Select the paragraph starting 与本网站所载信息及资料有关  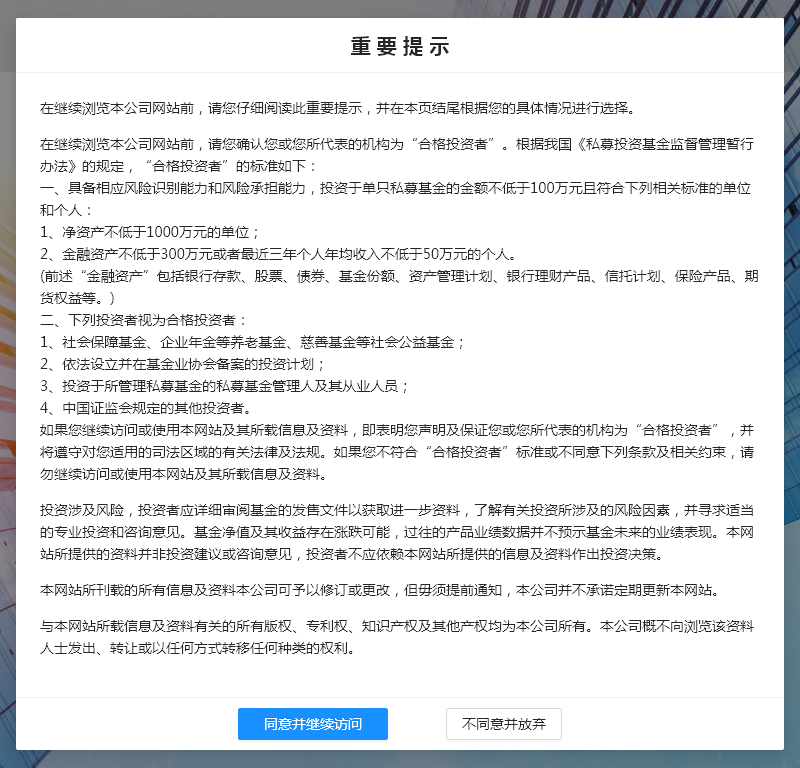pyautogui.click(x=397, y=637)
